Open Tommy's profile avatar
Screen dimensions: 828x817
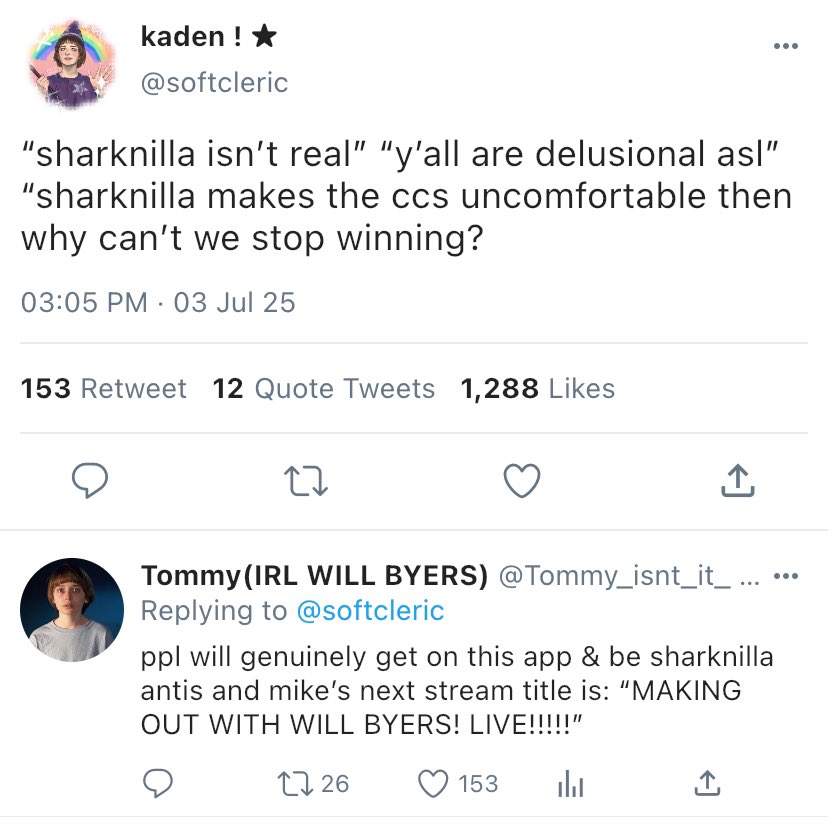point(72,609)
